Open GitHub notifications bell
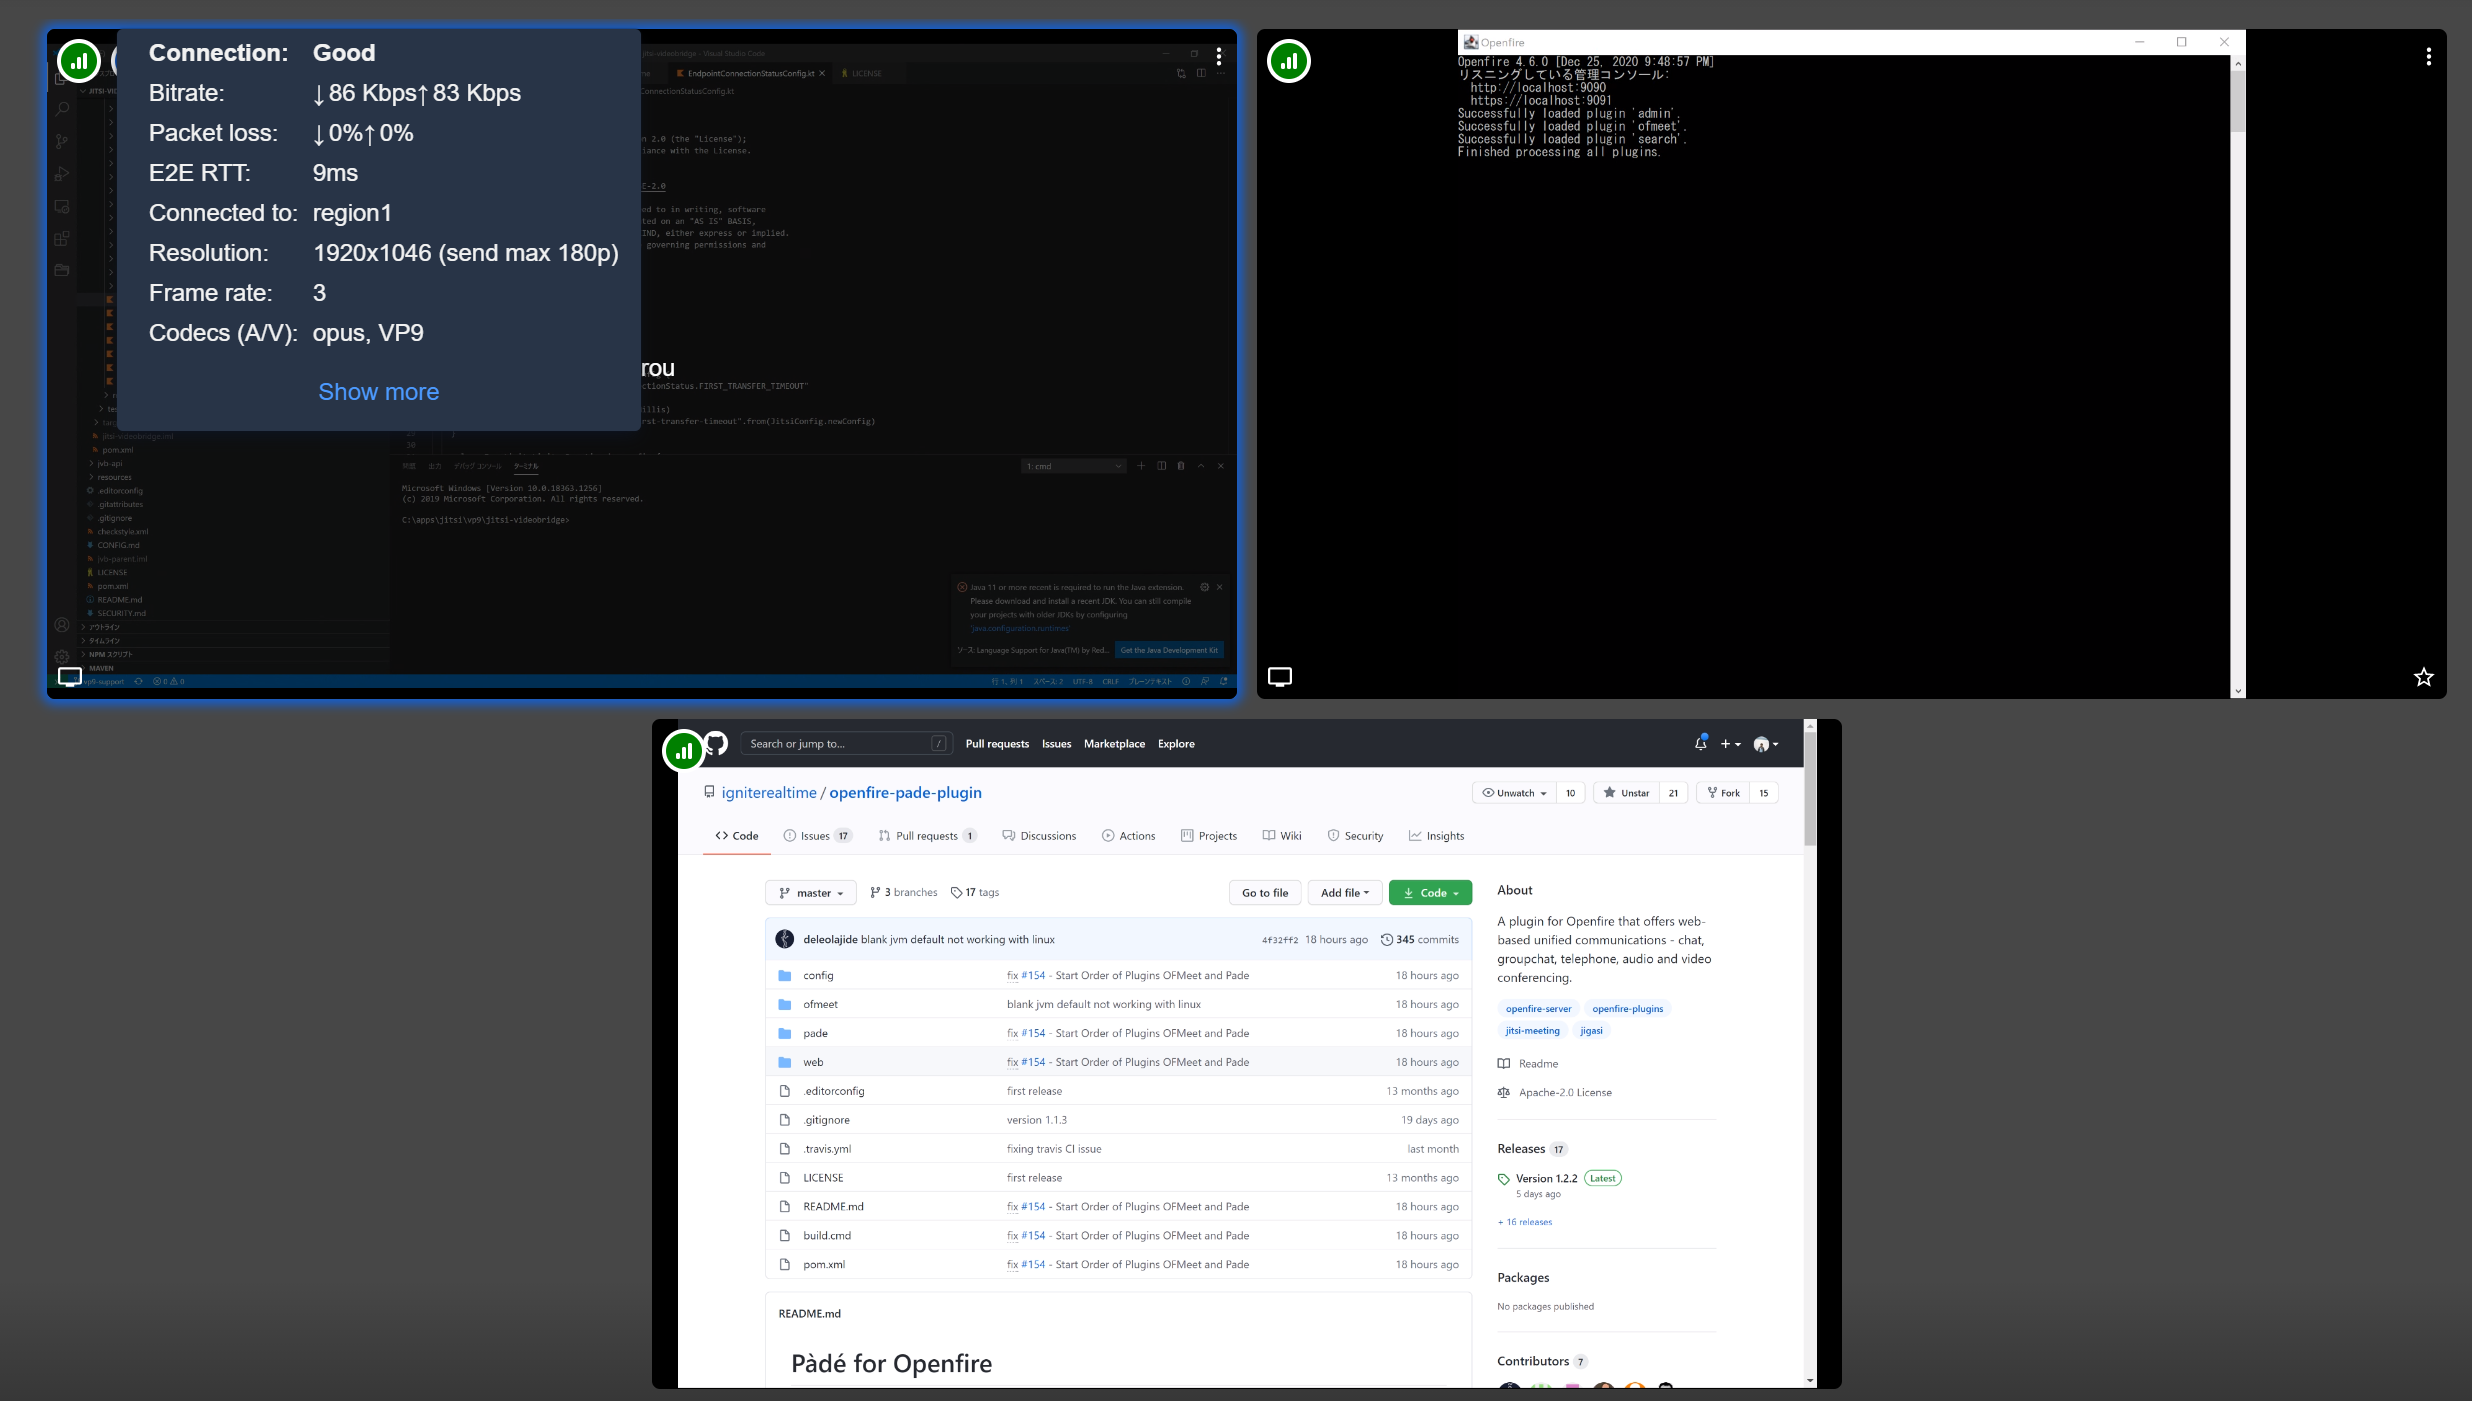Viewport: 2472px width, 1401px height. [1700, 743]
